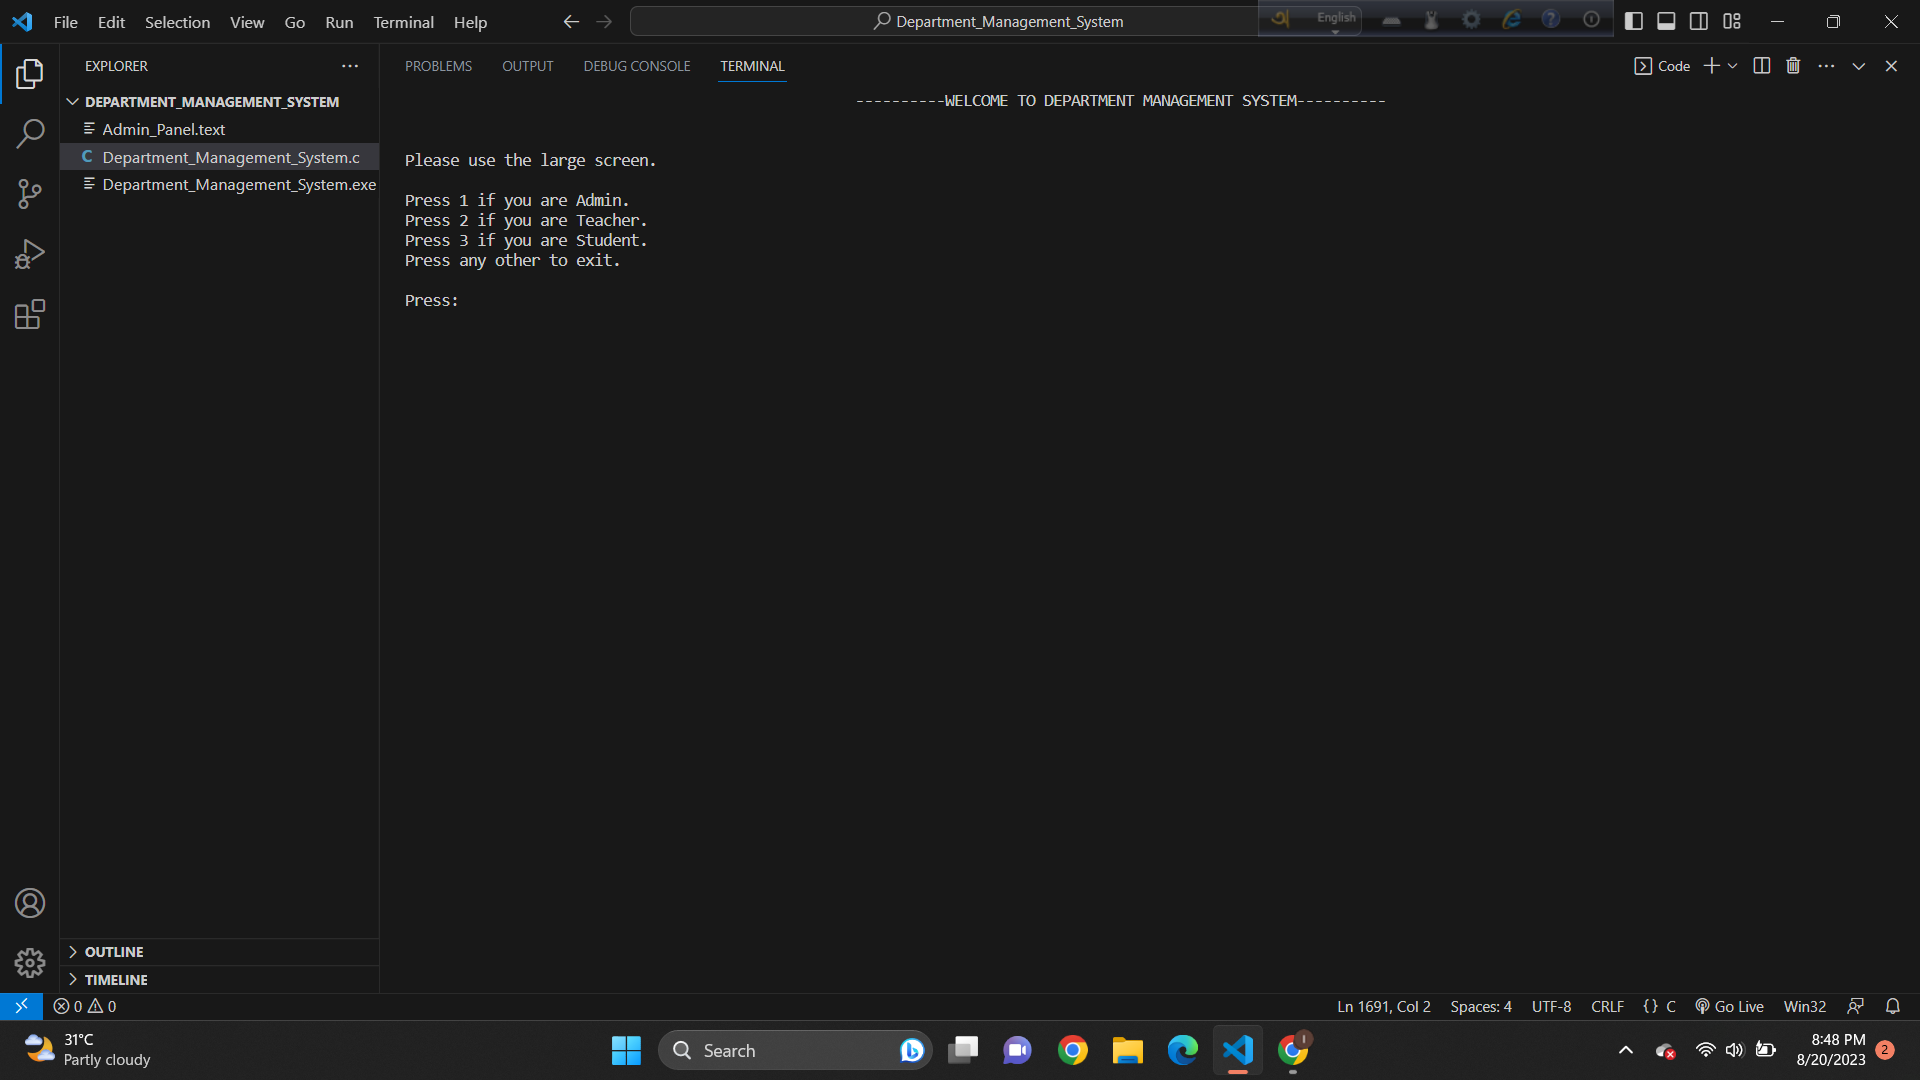This screenshot has width=1920, height=1080.
Task: Open the Source Control panel icon
Action: pos(29,193)
